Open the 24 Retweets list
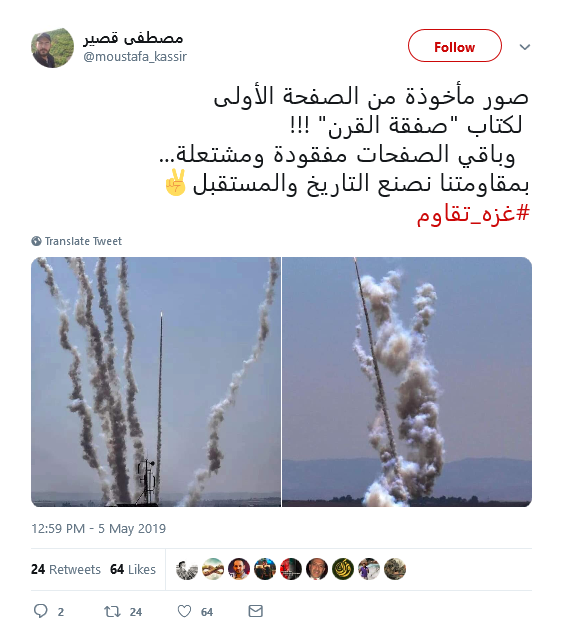Viewport: 565px width, 637px height. [x=66, y=570]
